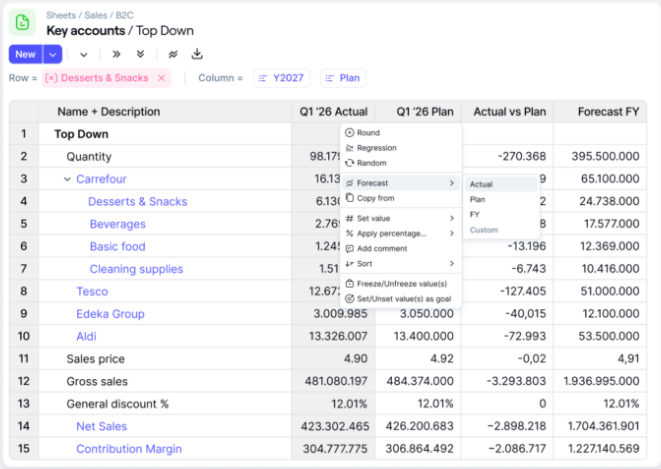The image size is (661, 469).
Task: Click the percent icon beside Apply percentage
Action: coord(349,233)
